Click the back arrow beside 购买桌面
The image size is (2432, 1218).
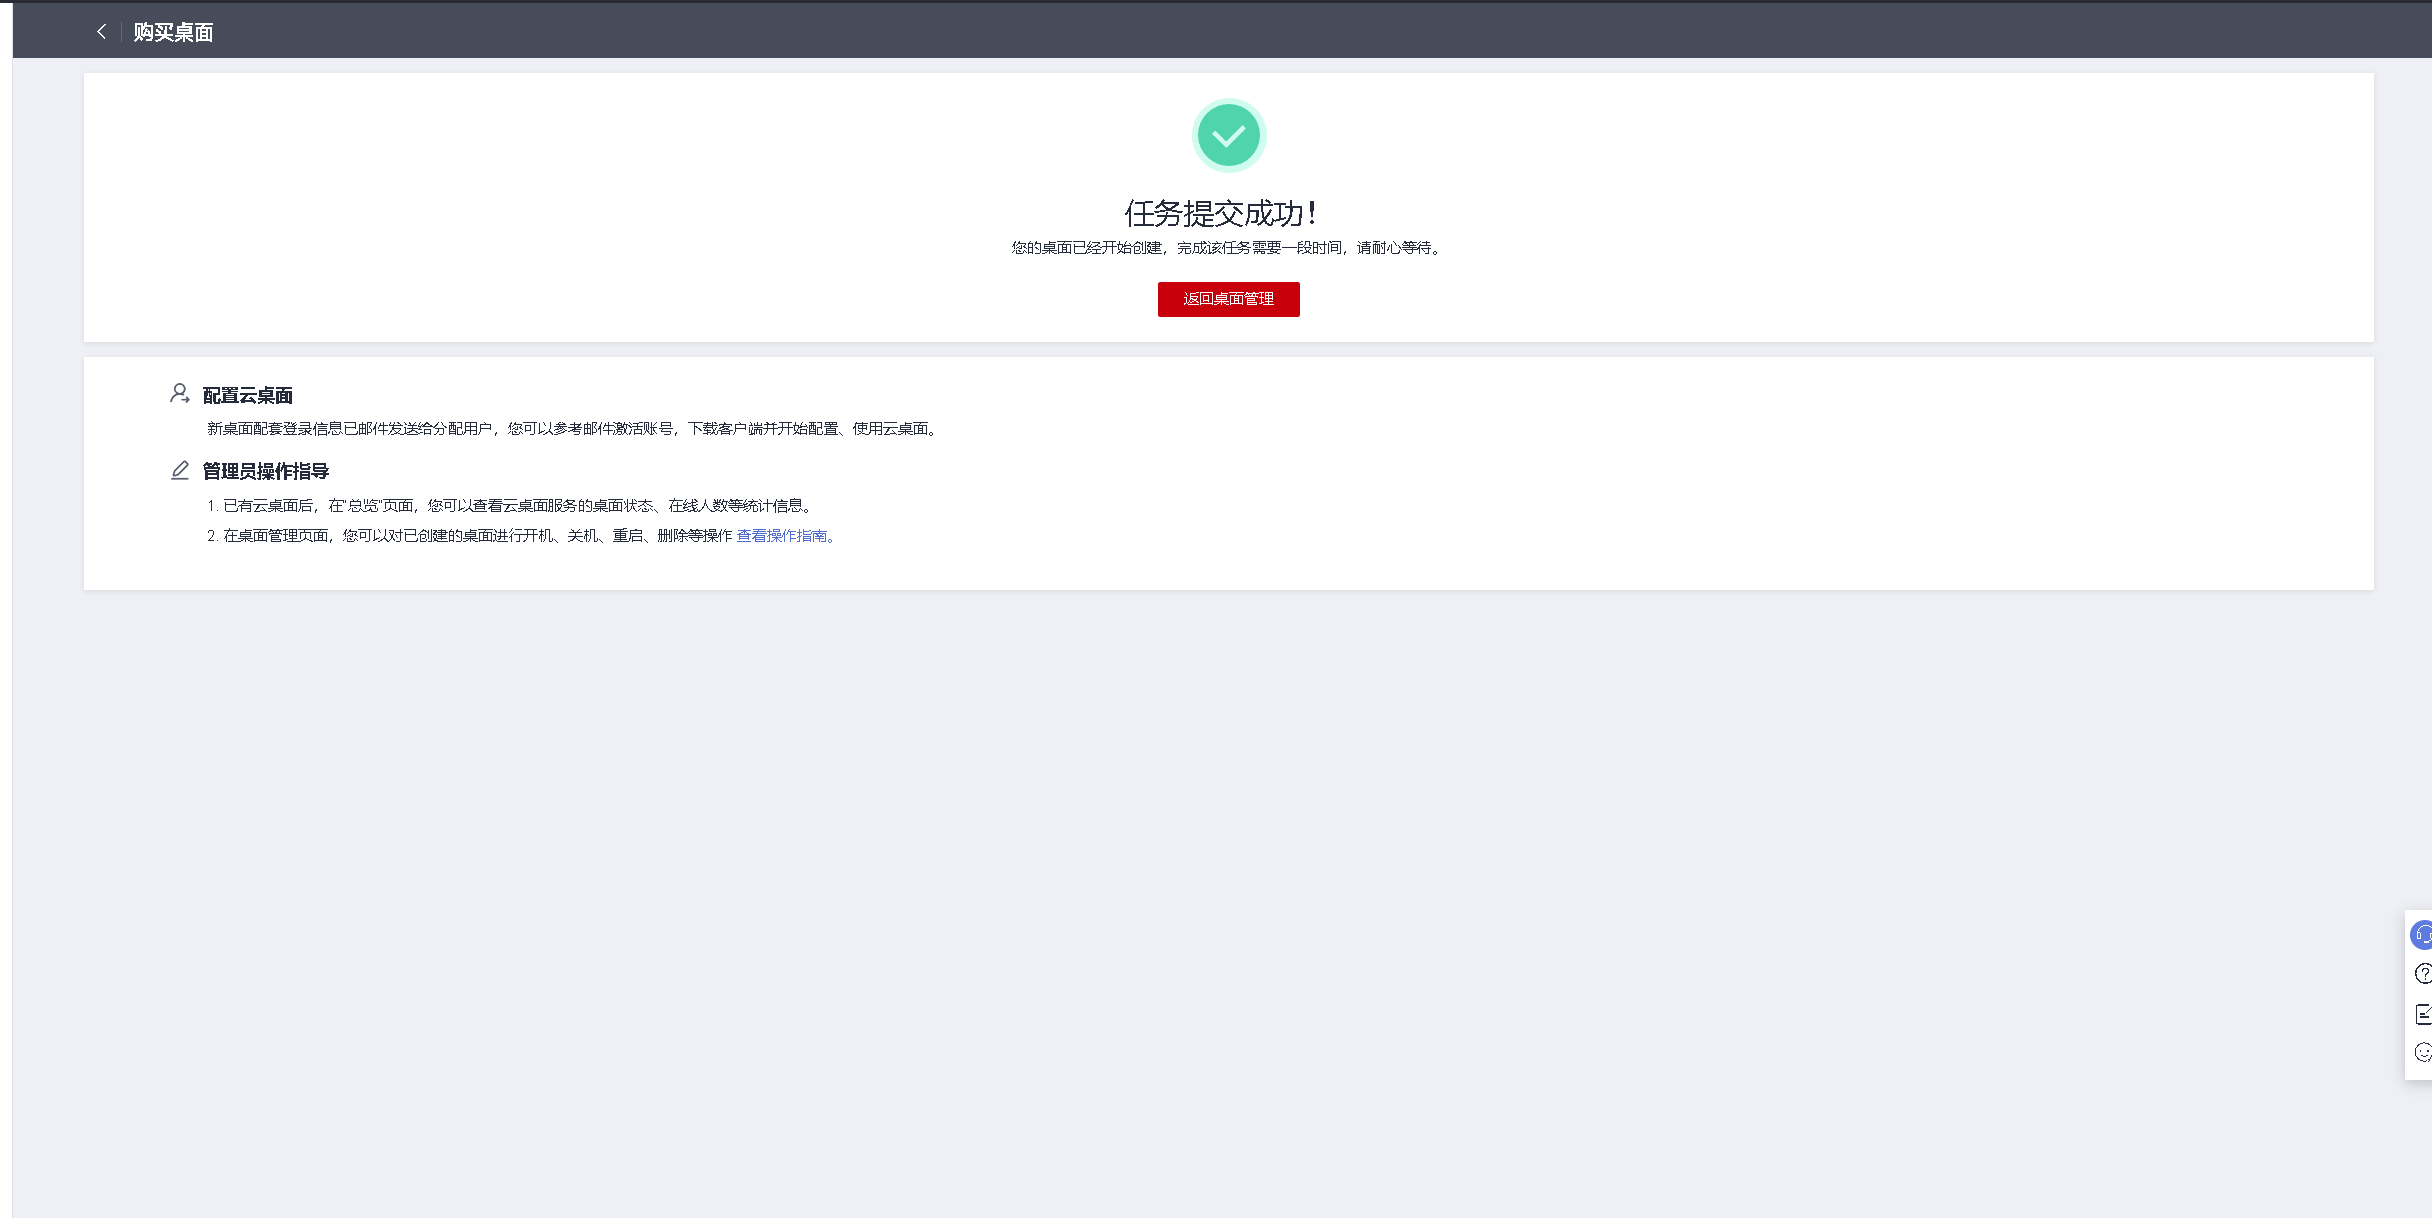tap(101, 32)
